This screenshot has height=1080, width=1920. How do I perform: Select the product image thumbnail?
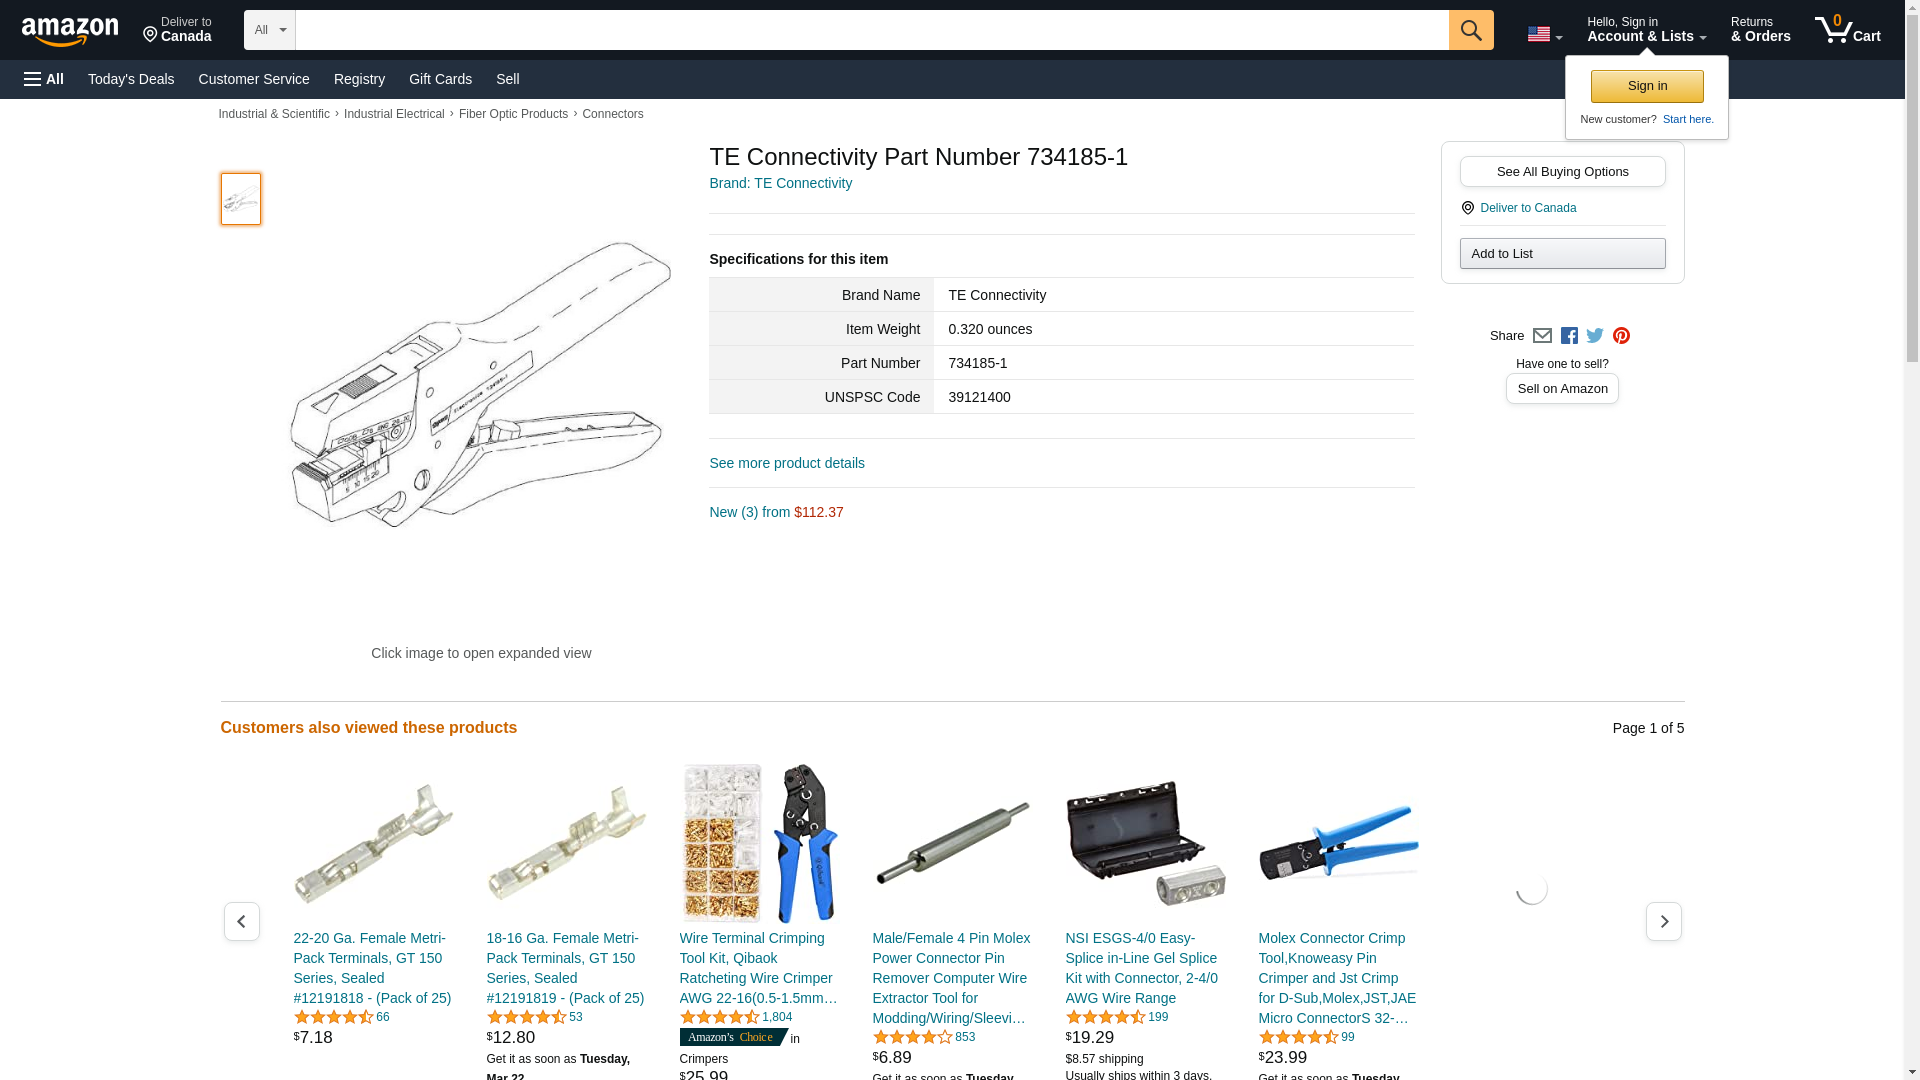241,198
